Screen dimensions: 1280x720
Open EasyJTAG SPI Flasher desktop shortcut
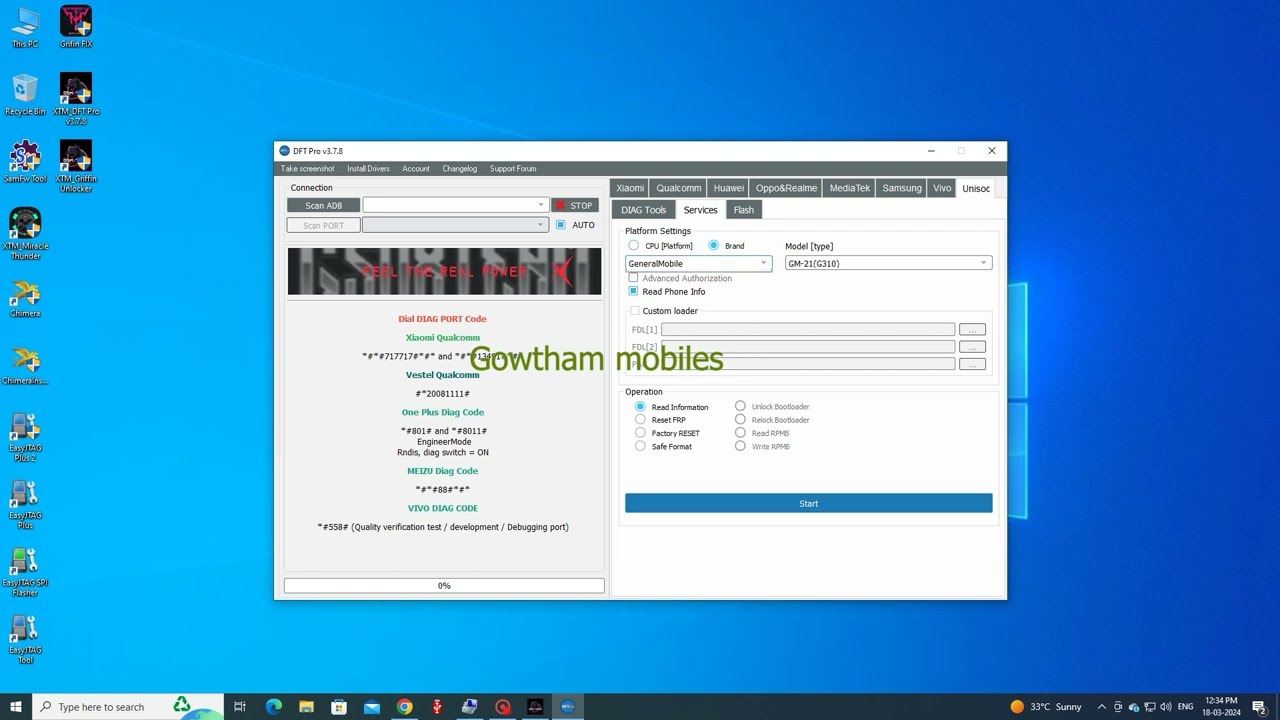(25, 572)
